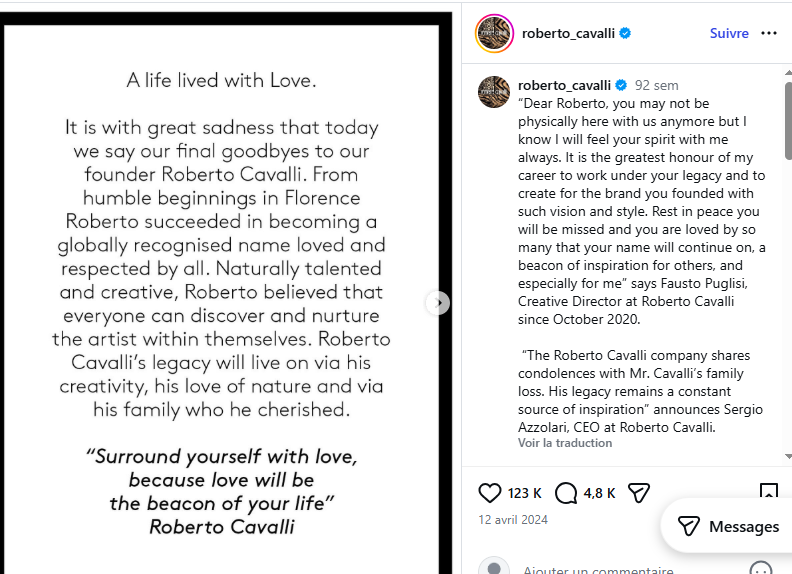This screenshot has height=574, width=792.
Task: Click the 123 K likes count
Action: [x=524, y=493]
